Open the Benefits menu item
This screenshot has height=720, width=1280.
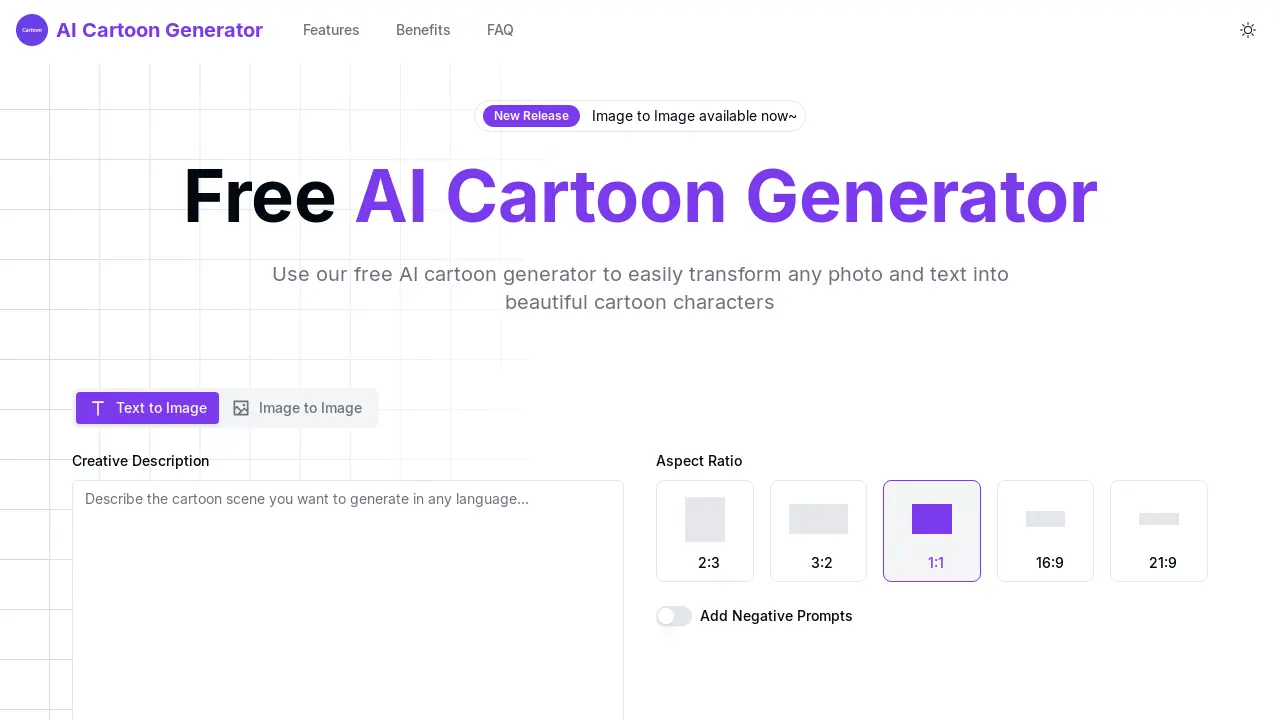(423, 30)
